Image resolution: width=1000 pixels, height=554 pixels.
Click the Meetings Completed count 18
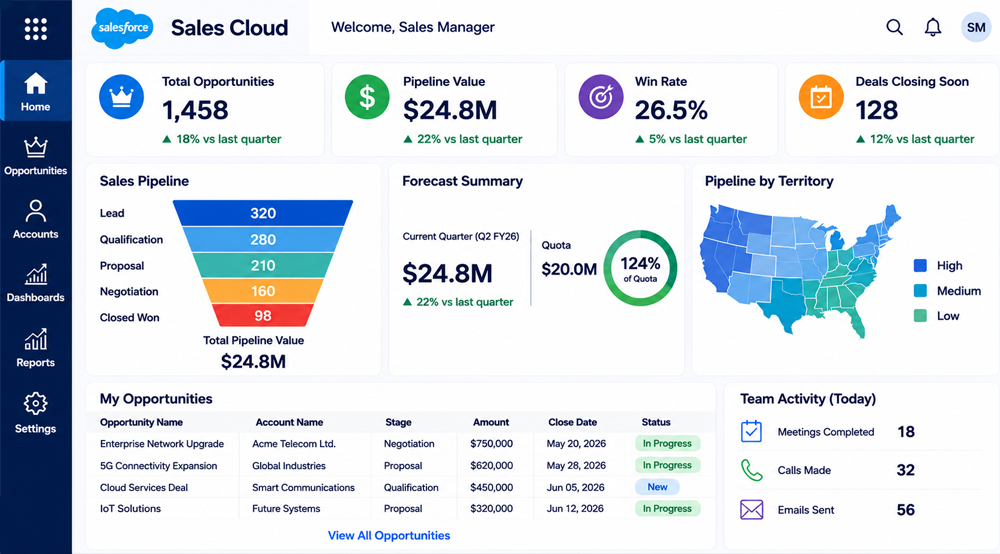(x=906, y=432)
